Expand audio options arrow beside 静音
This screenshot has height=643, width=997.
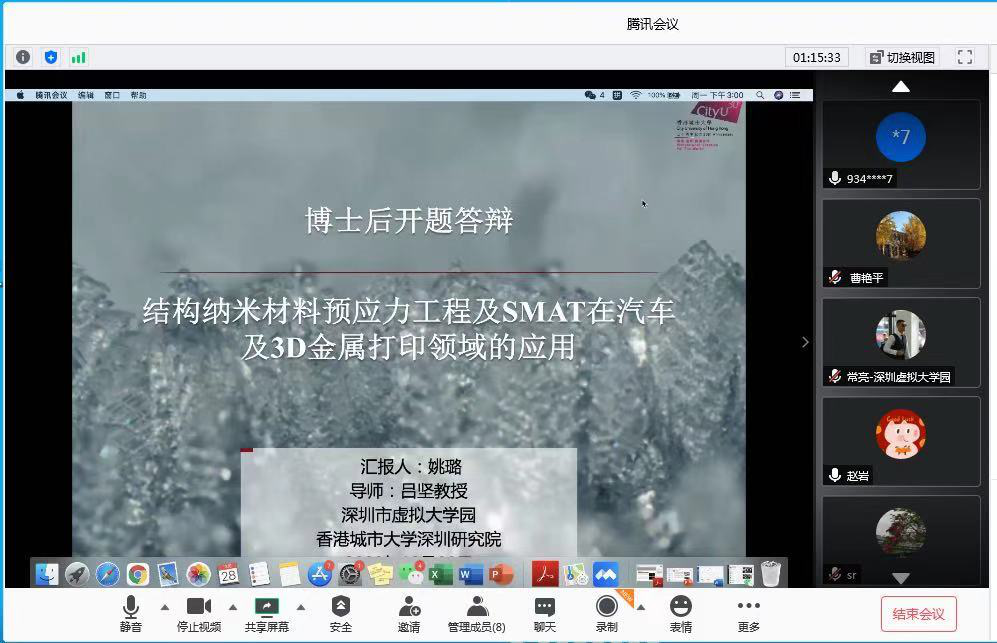point(165,607)
